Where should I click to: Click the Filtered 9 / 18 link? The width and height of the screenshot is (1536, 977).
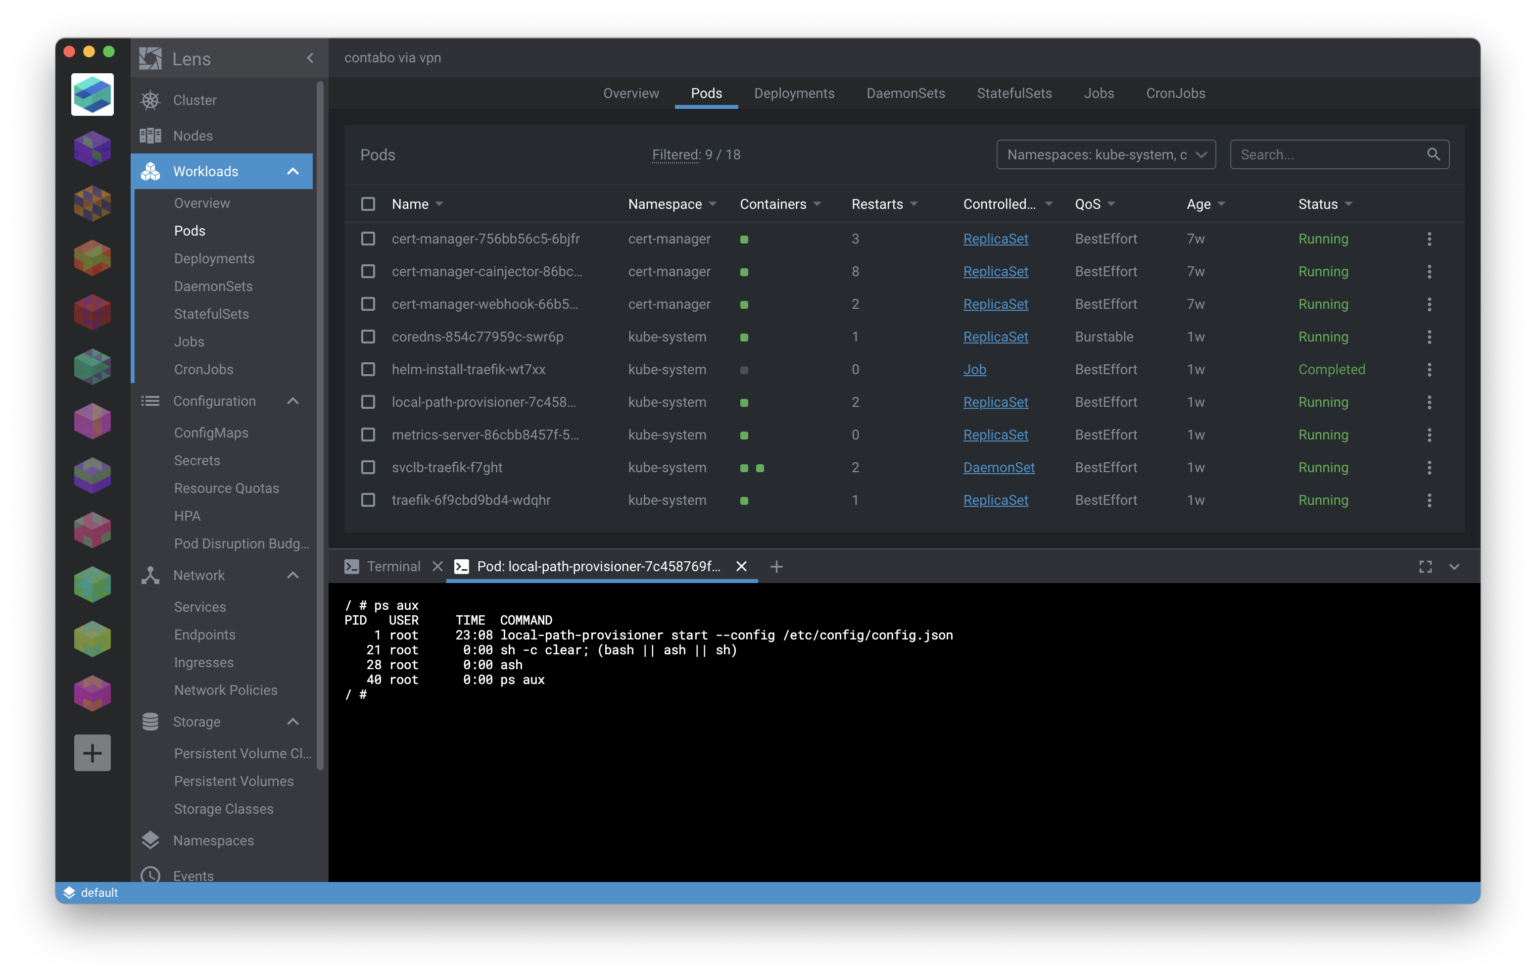[696, 154]
